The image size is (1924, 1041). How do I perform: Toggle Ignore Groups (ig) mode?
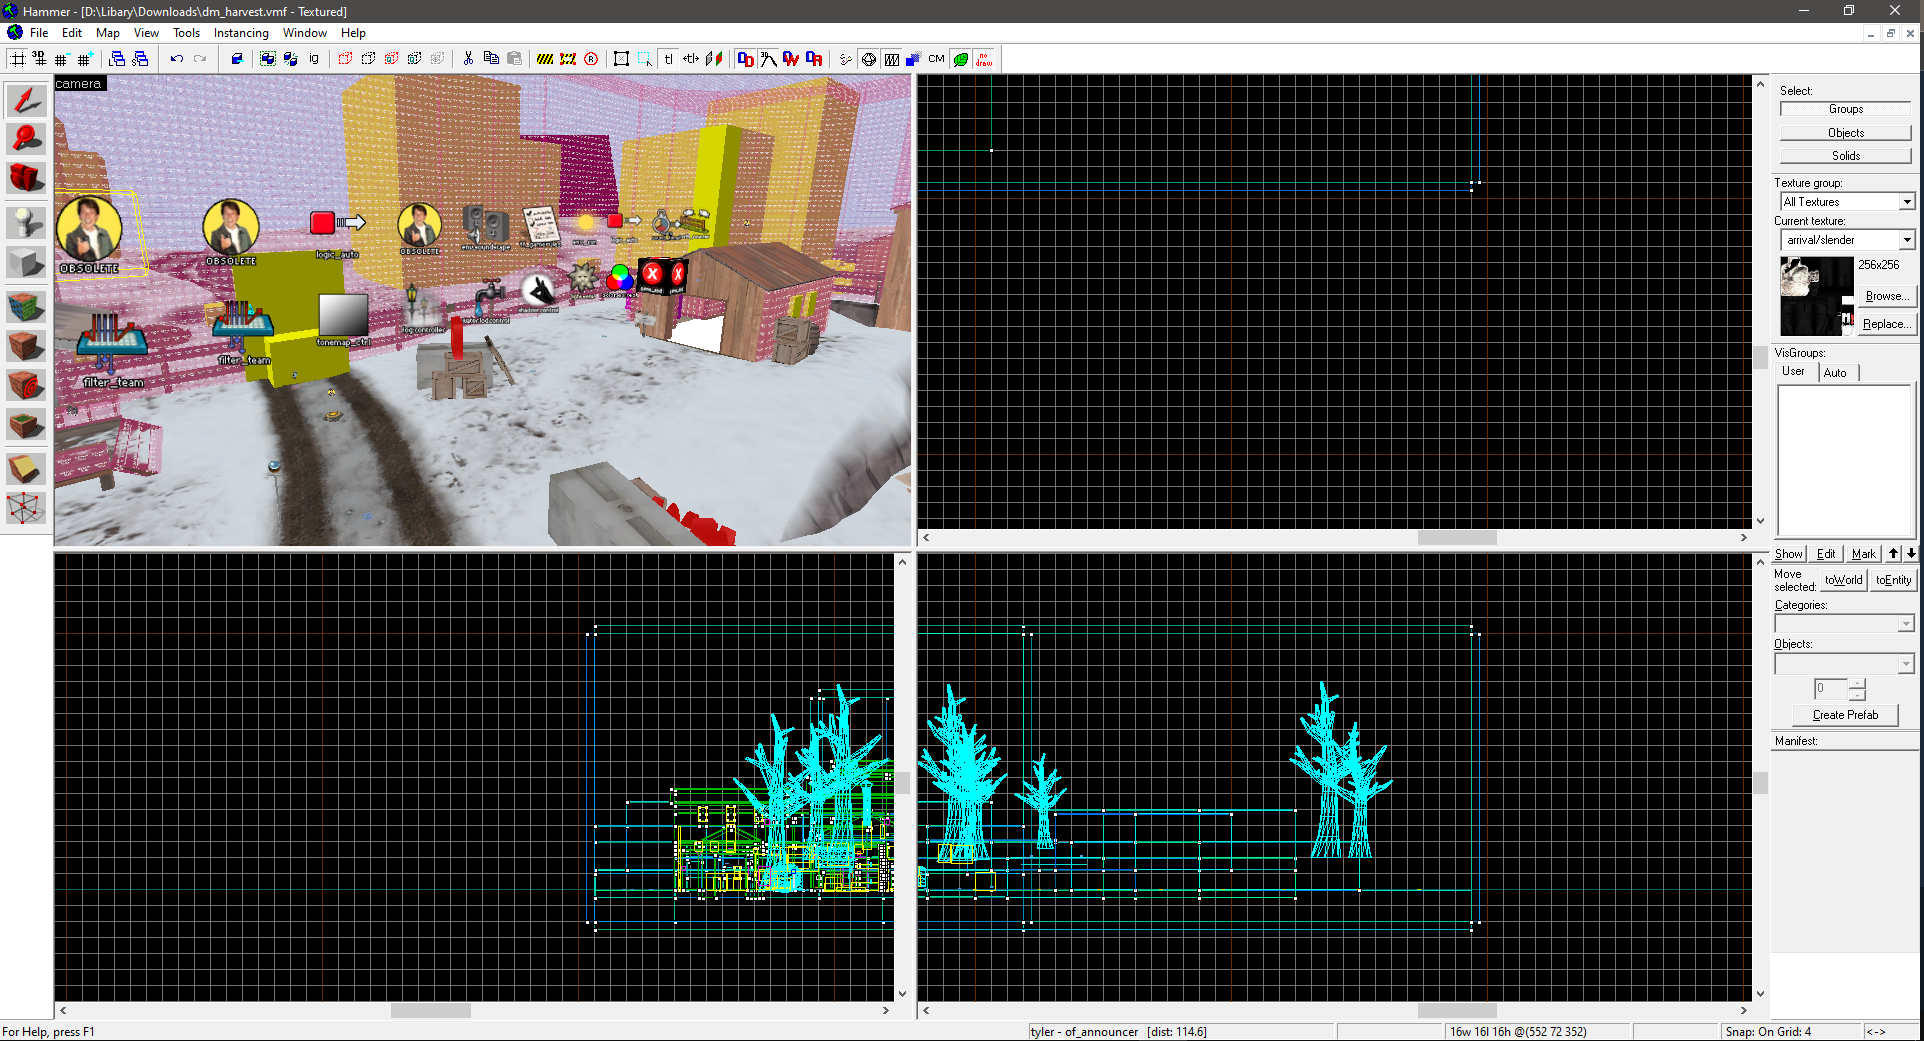pos(314,59)
